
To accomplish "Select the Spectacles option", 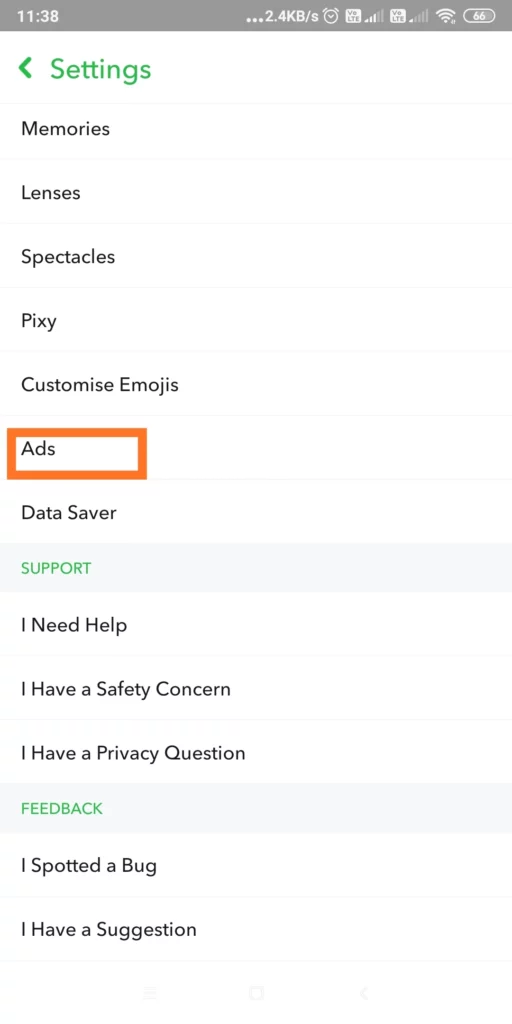I will tap(256, 256).
